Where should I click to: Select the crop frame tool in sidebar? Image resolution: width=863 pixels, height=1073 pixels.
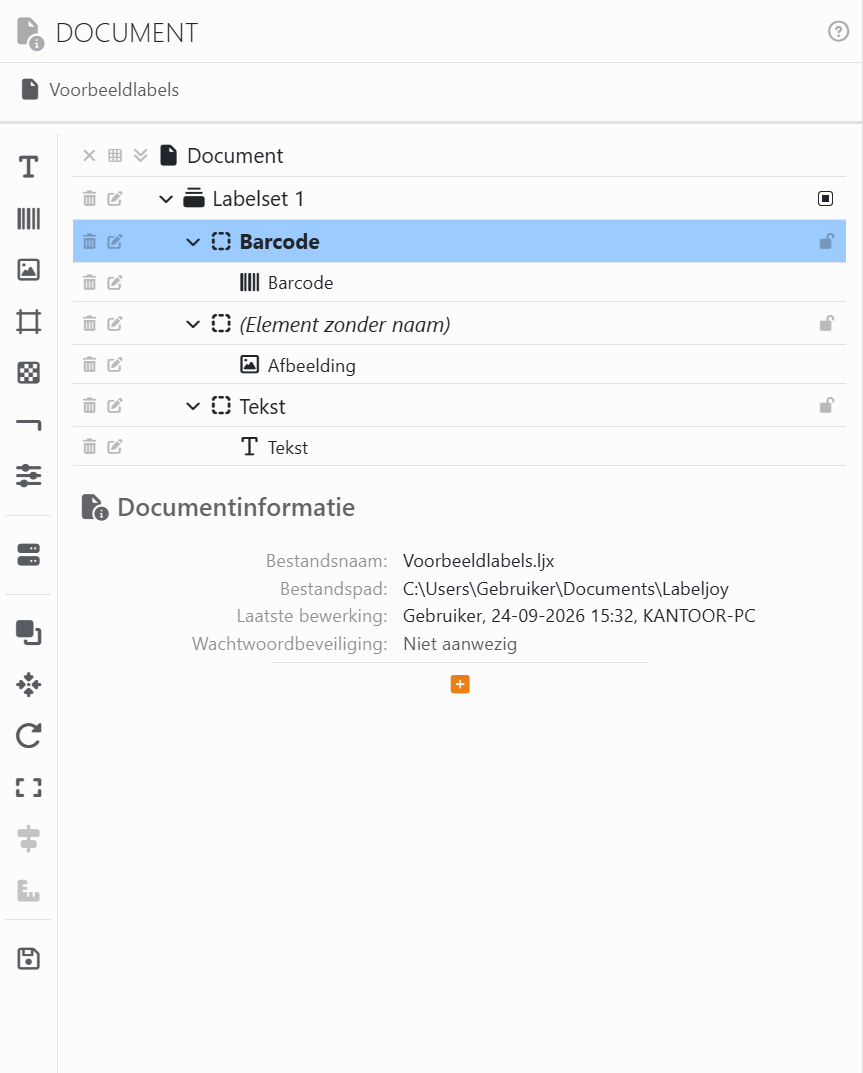point(28,321)
